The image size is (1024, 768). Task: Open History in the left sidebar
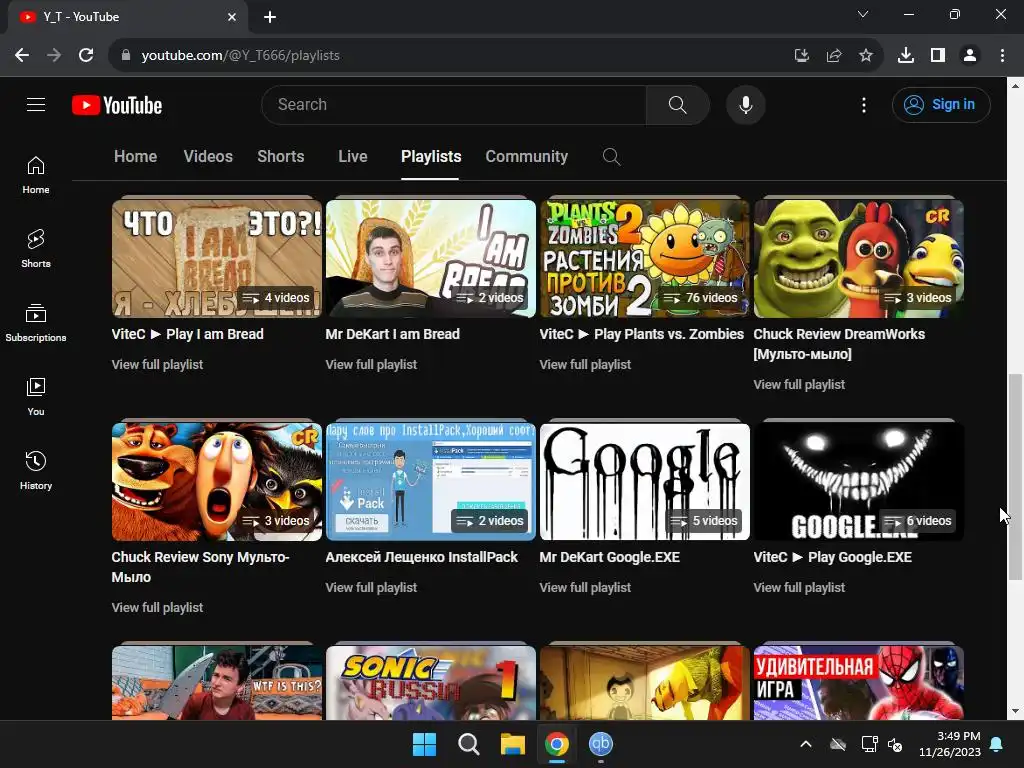[x=36, y=470]
